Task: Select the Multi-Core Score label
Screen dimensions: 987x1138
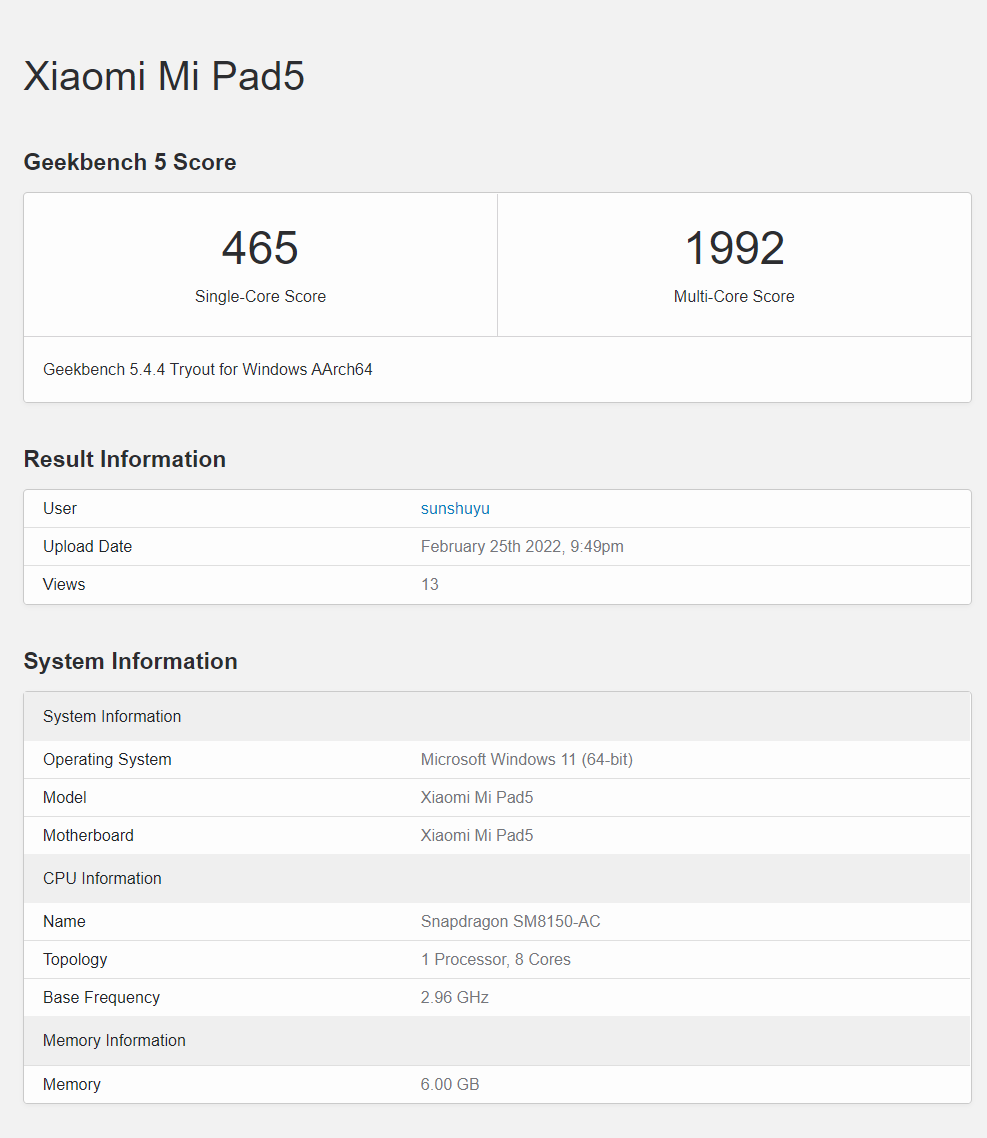Action: pos(734,296)
